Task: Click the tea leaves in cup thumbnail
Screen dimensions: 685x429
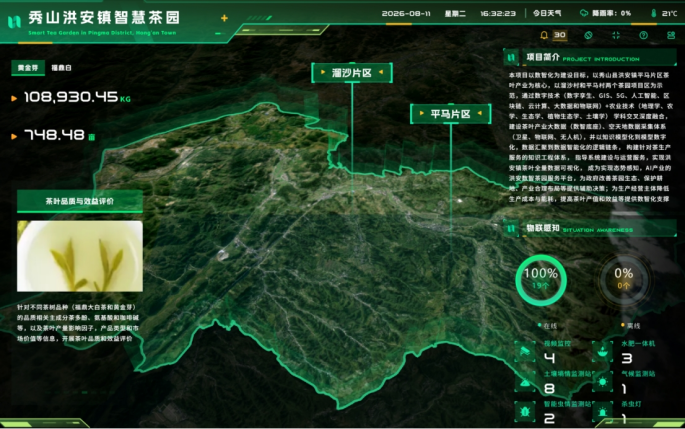Action: point(80,256)
